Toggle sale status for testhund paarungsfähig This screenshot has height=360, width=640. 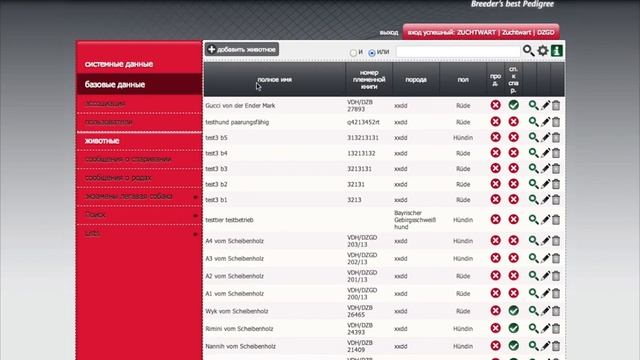496,121
